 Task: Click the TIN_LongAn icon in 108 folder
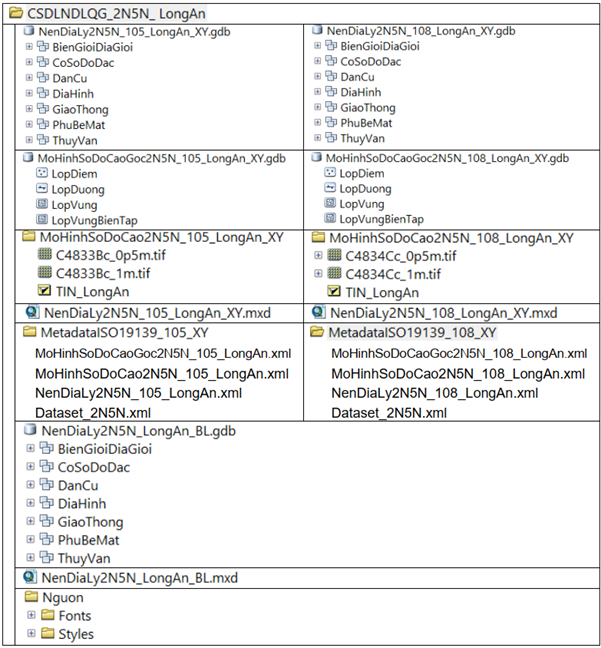333,292
